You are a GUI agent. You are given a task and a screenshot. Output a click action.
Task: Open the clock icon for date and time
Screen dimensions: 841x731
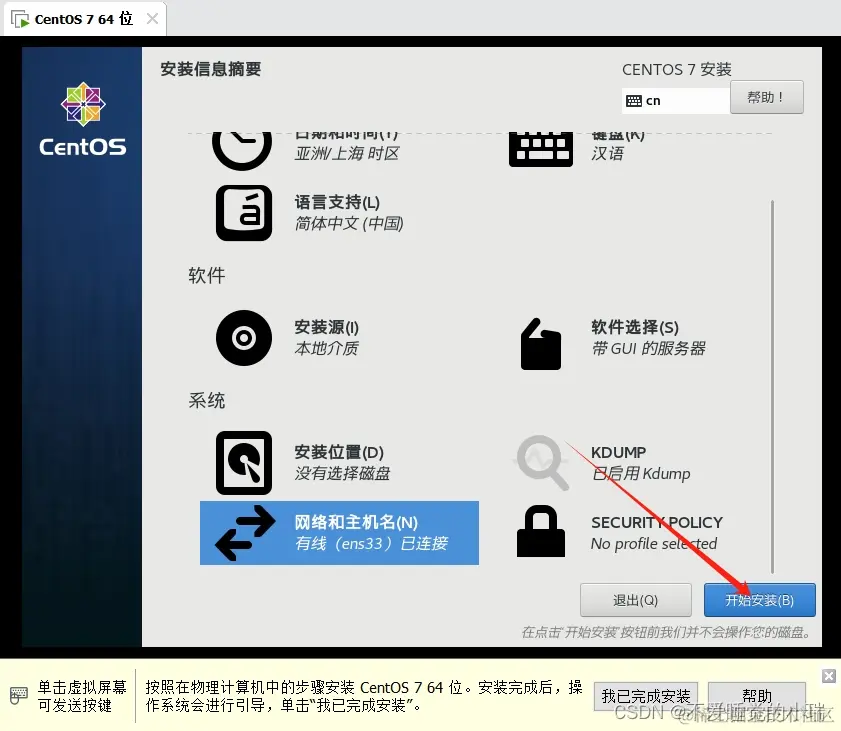coord(242,149)
